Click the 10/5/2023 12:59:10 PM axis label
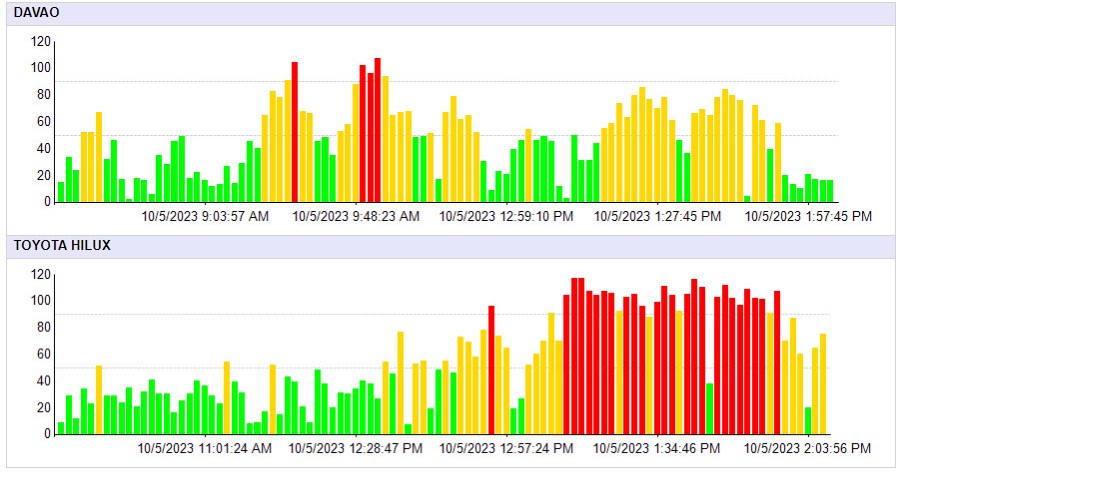The height and width of the screenshot is (481, 1104). (x=506, y=216)
